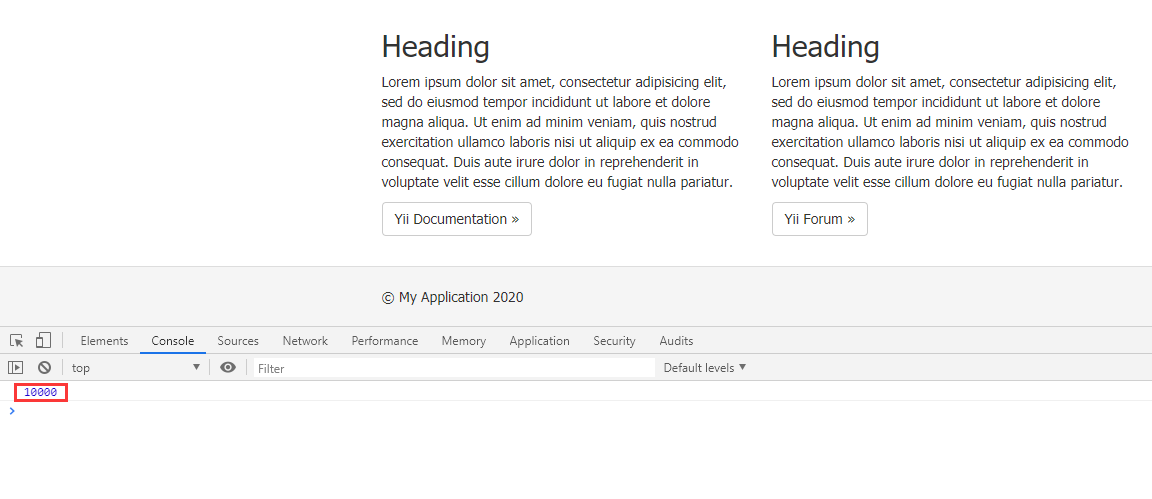Viewport: 1152px width, 499px height.
Task: Show the console sidebar panel
Action: [16, 368]
